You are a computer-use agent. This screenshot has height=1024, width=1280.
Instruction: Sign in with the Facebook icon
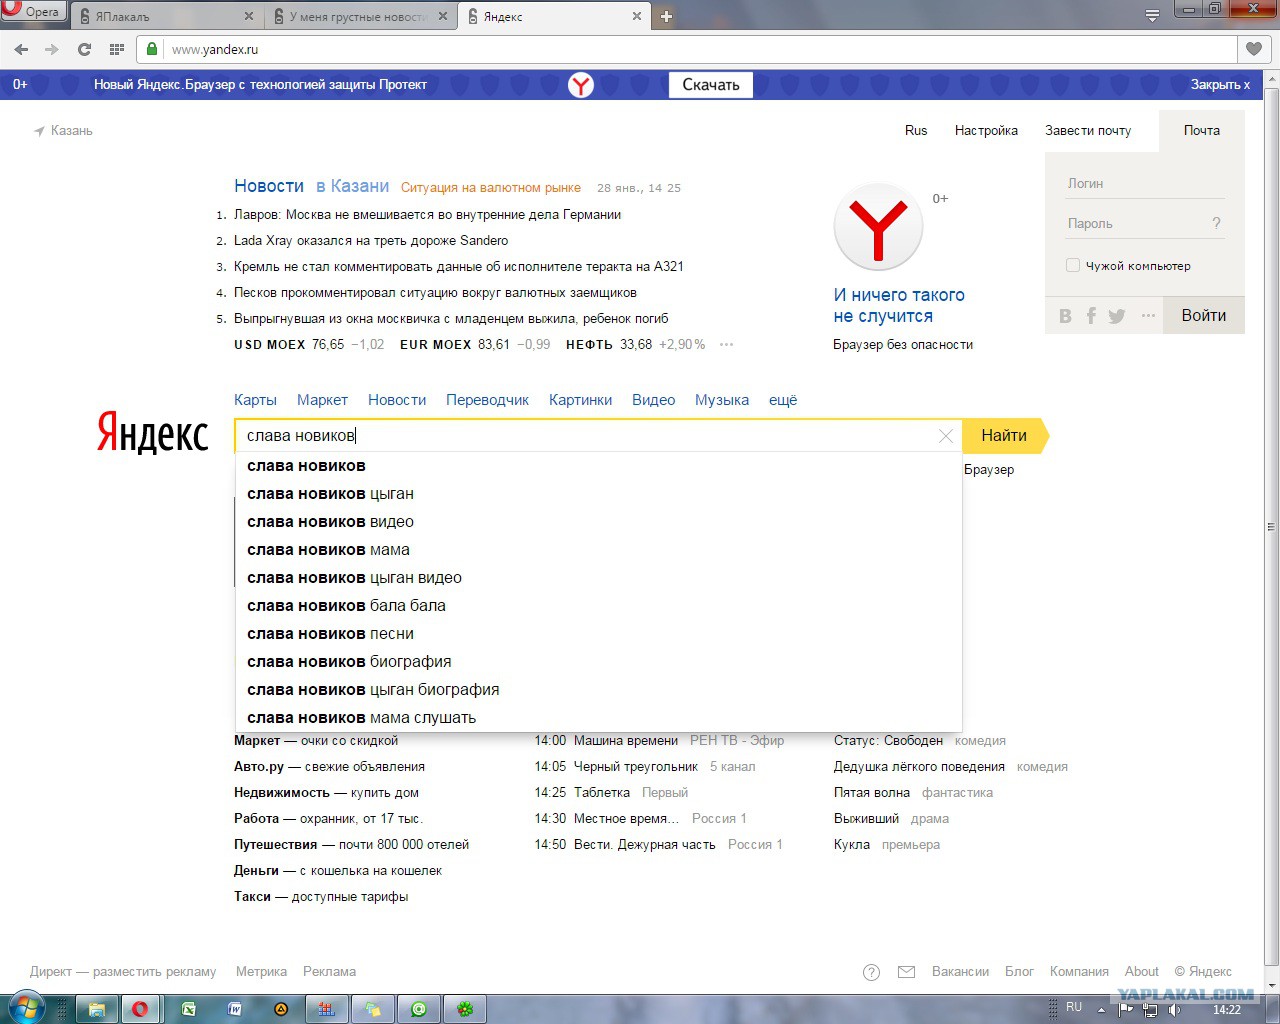pyautogui.click(x=1091, y=316)
